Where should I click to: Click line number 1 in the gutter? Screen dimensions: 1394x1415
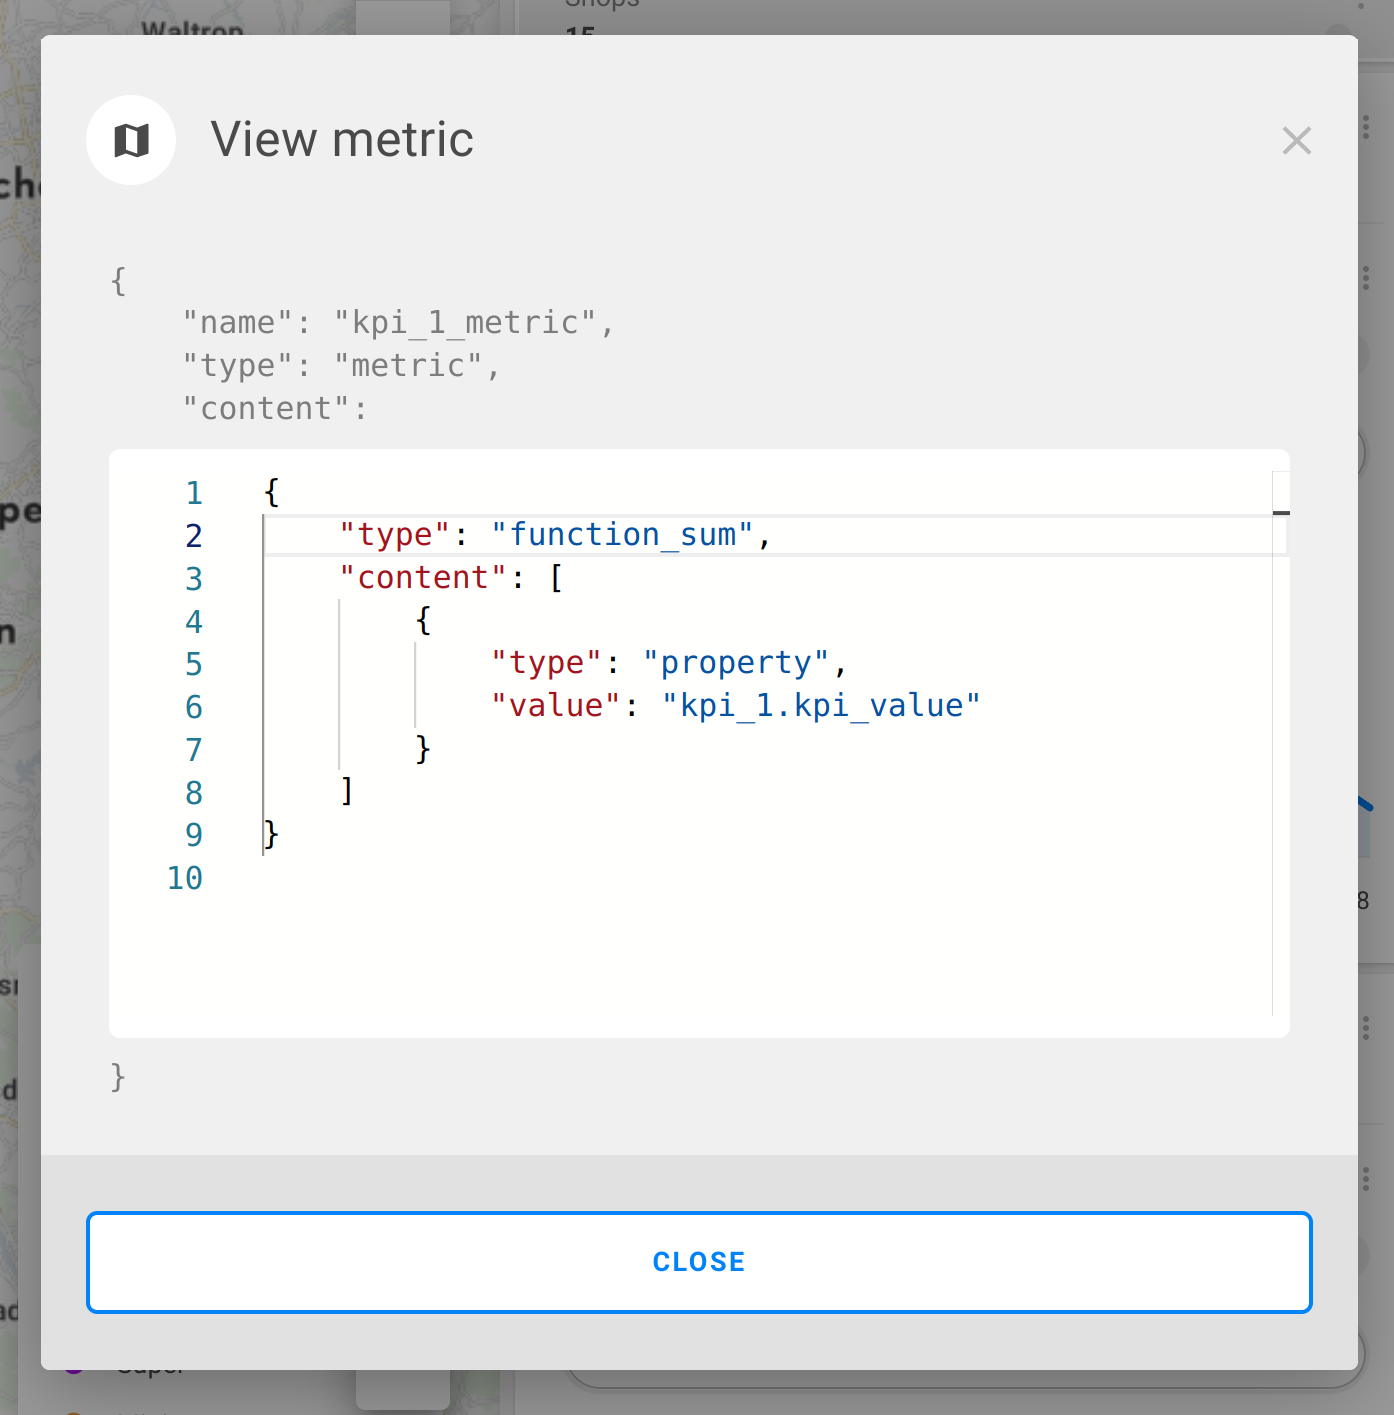click(194, 493)
